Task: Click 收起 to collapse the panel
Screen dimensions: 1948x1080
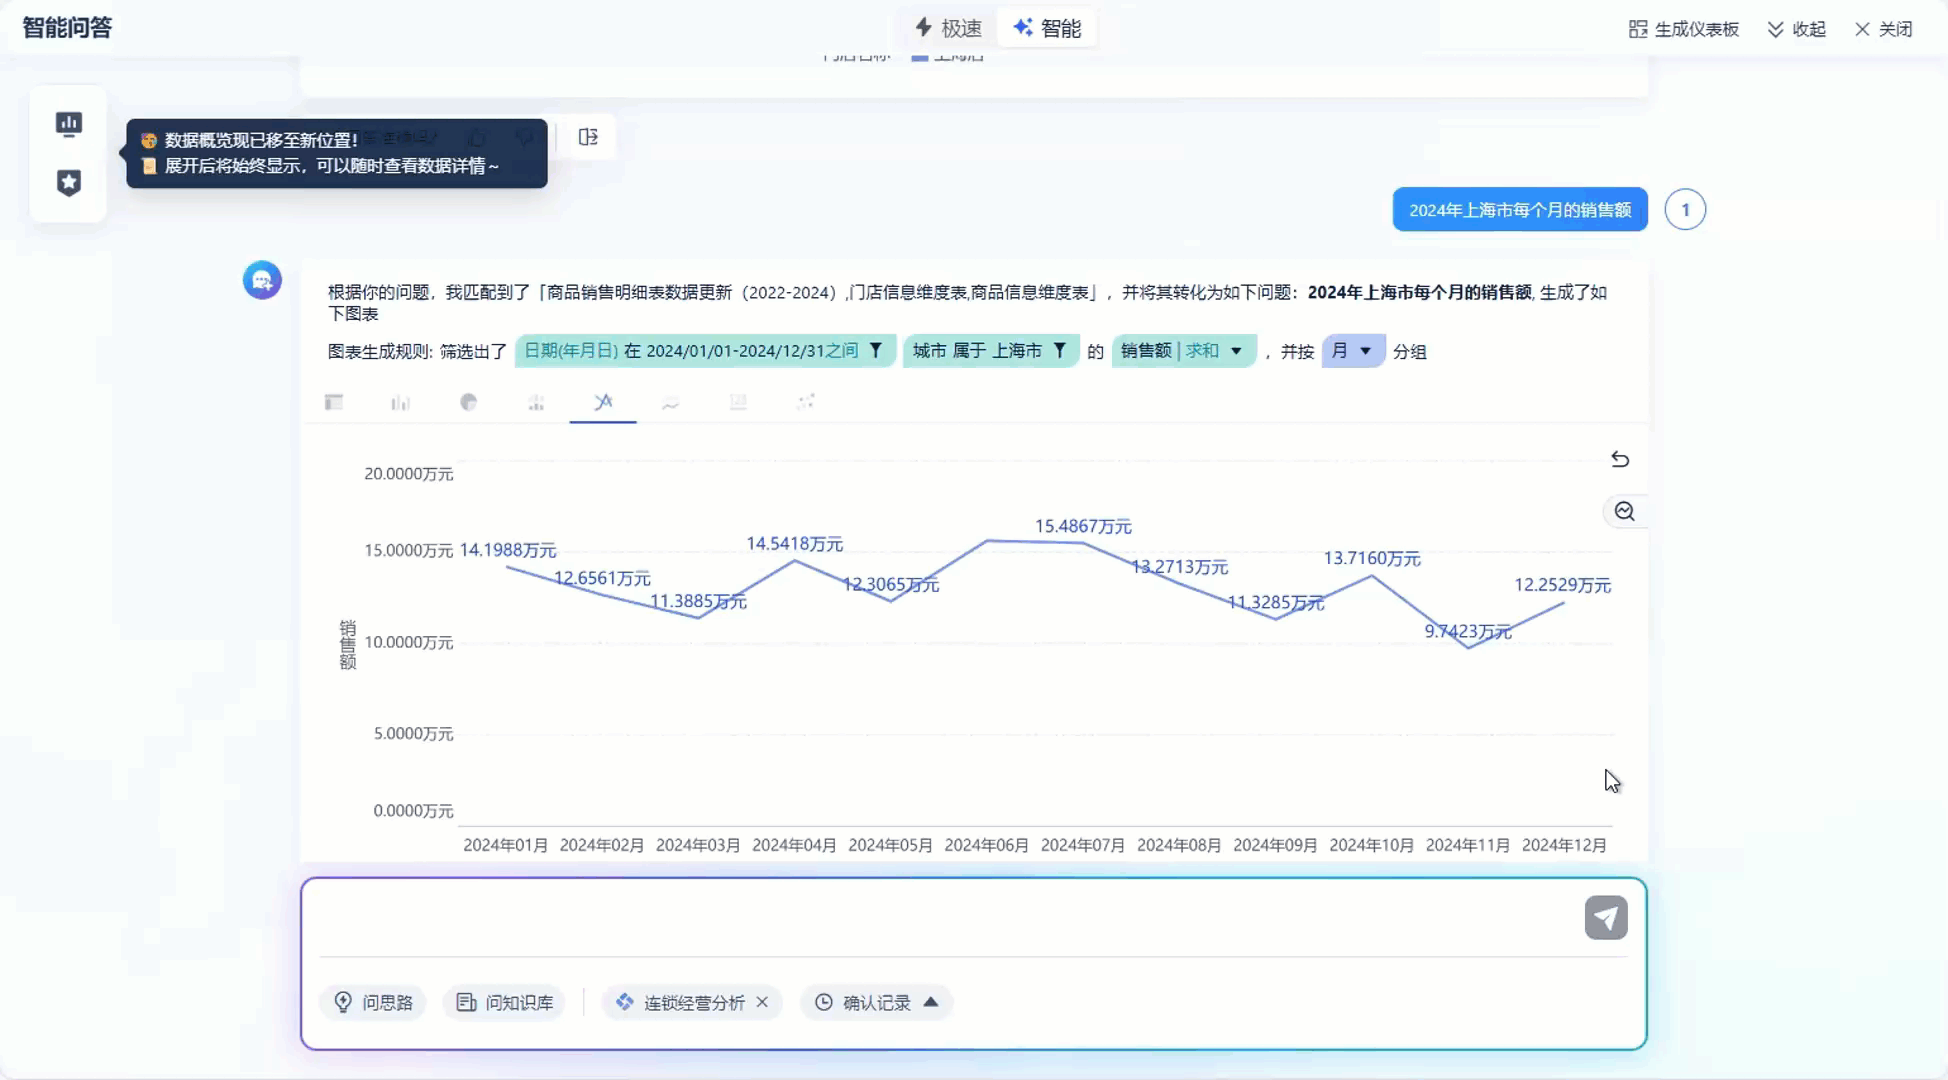Action: pyautogui.click(x=1797, y=29)
